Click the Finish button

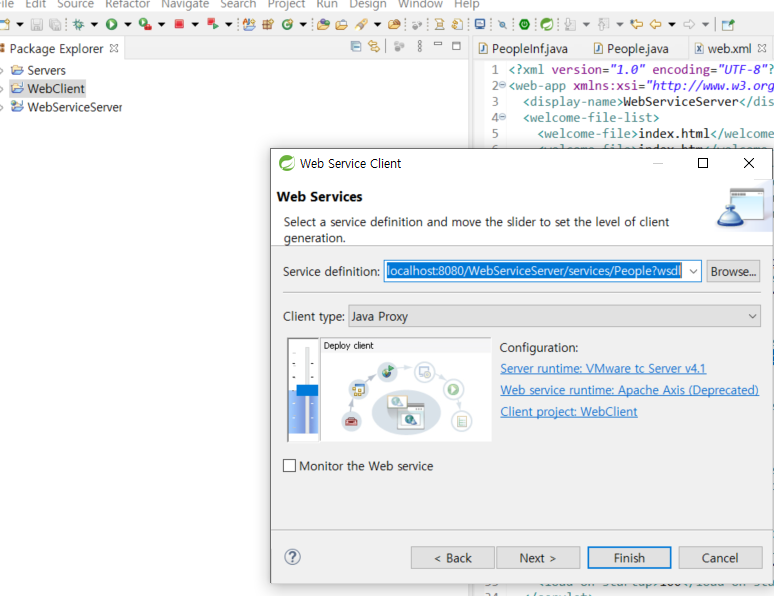(x=629, y=557)
